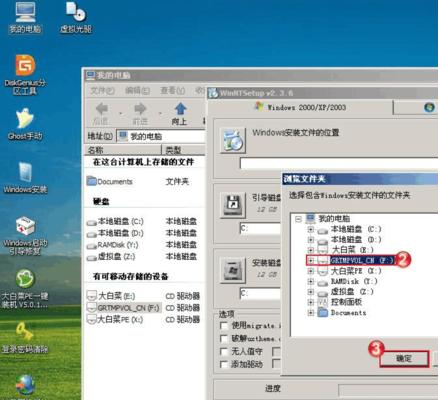The height and width of the screenshot is (400, 438).
Task: Open the DiskGenius partition tool desktop icon
Action: coord(25,66)
